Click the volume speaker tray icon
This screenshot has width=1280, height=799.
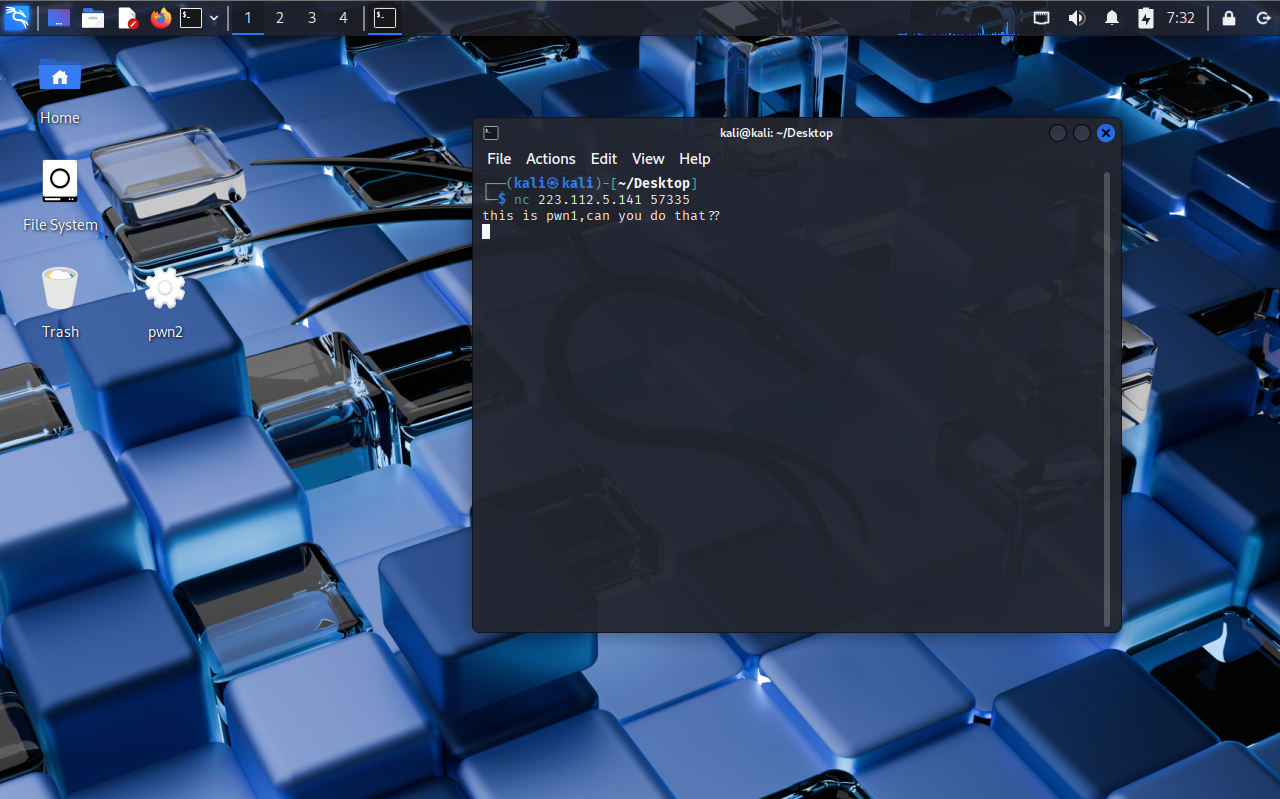(x=1077, y=18)
